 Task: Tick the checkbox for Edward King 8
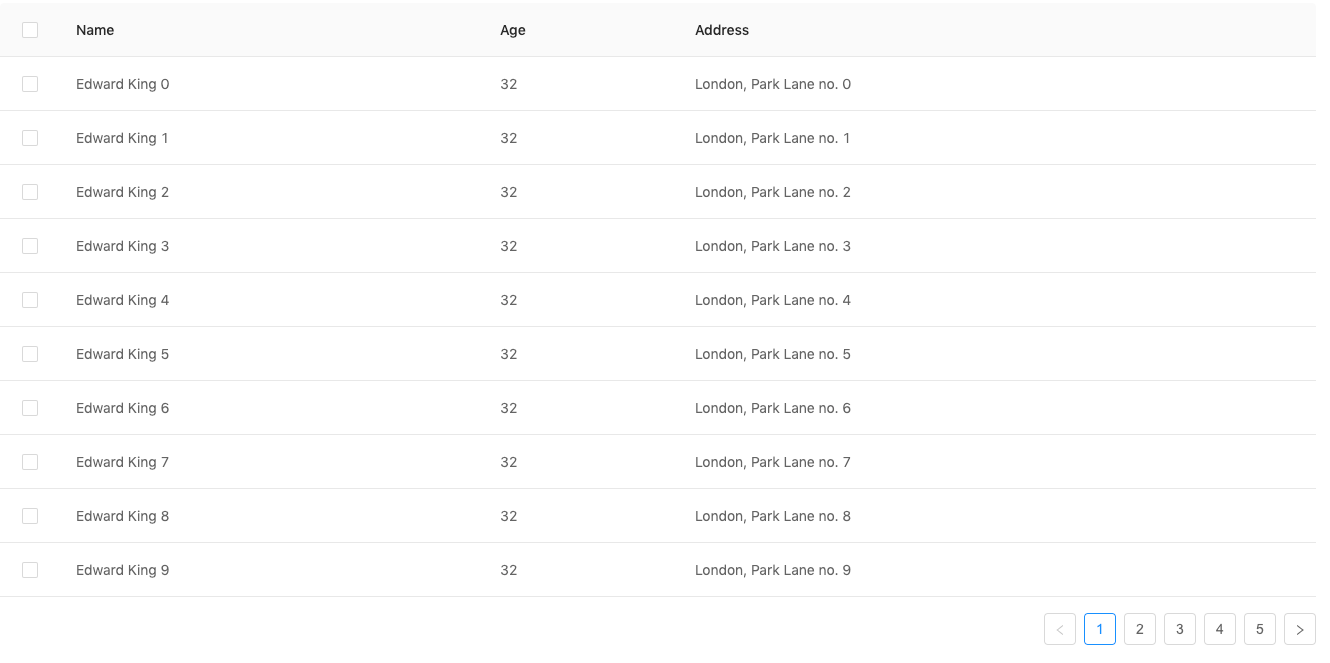tap(29, 516)
